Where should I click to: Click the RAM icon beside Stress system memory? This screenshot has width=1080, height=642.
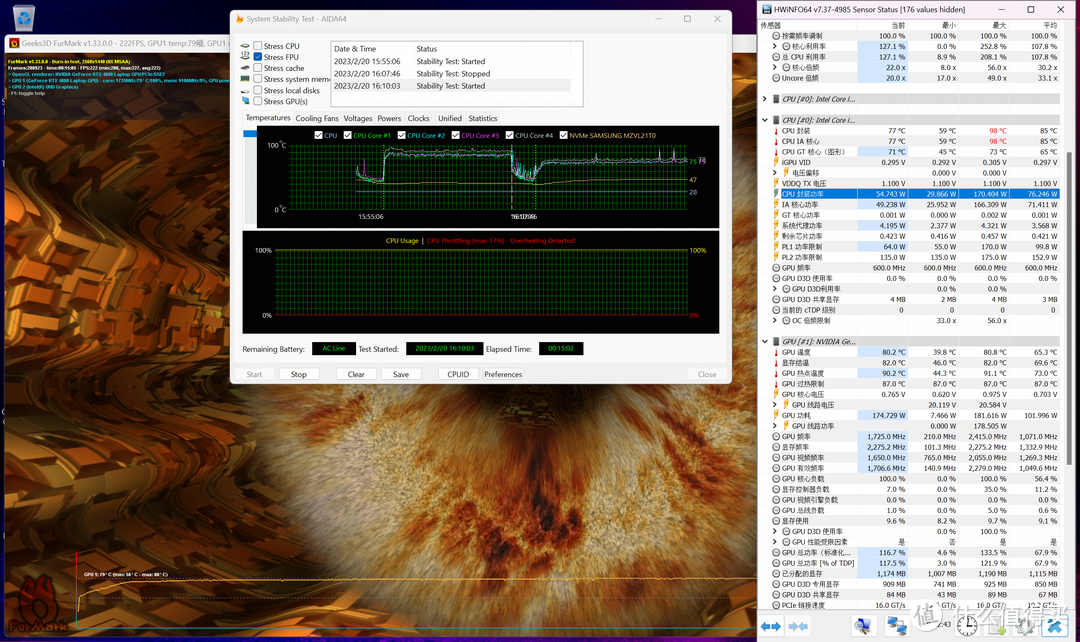tap(245, 79)
